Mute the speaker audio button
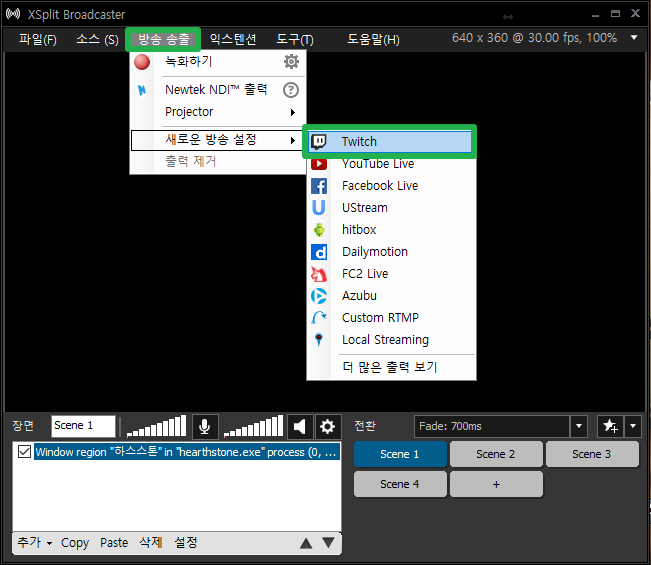This screenshot has width=651, height=565. (300, 426)
